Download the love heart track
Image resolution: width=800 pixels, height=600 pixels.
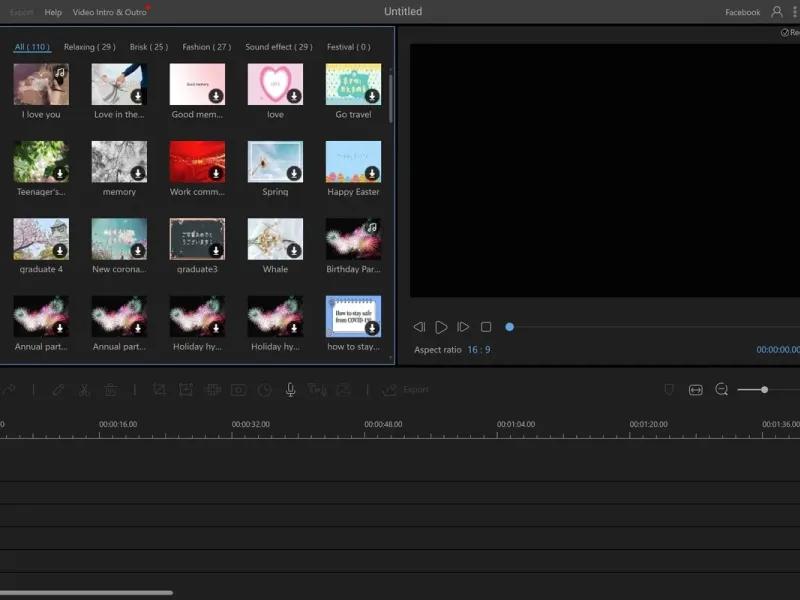(x=294, y=96)
